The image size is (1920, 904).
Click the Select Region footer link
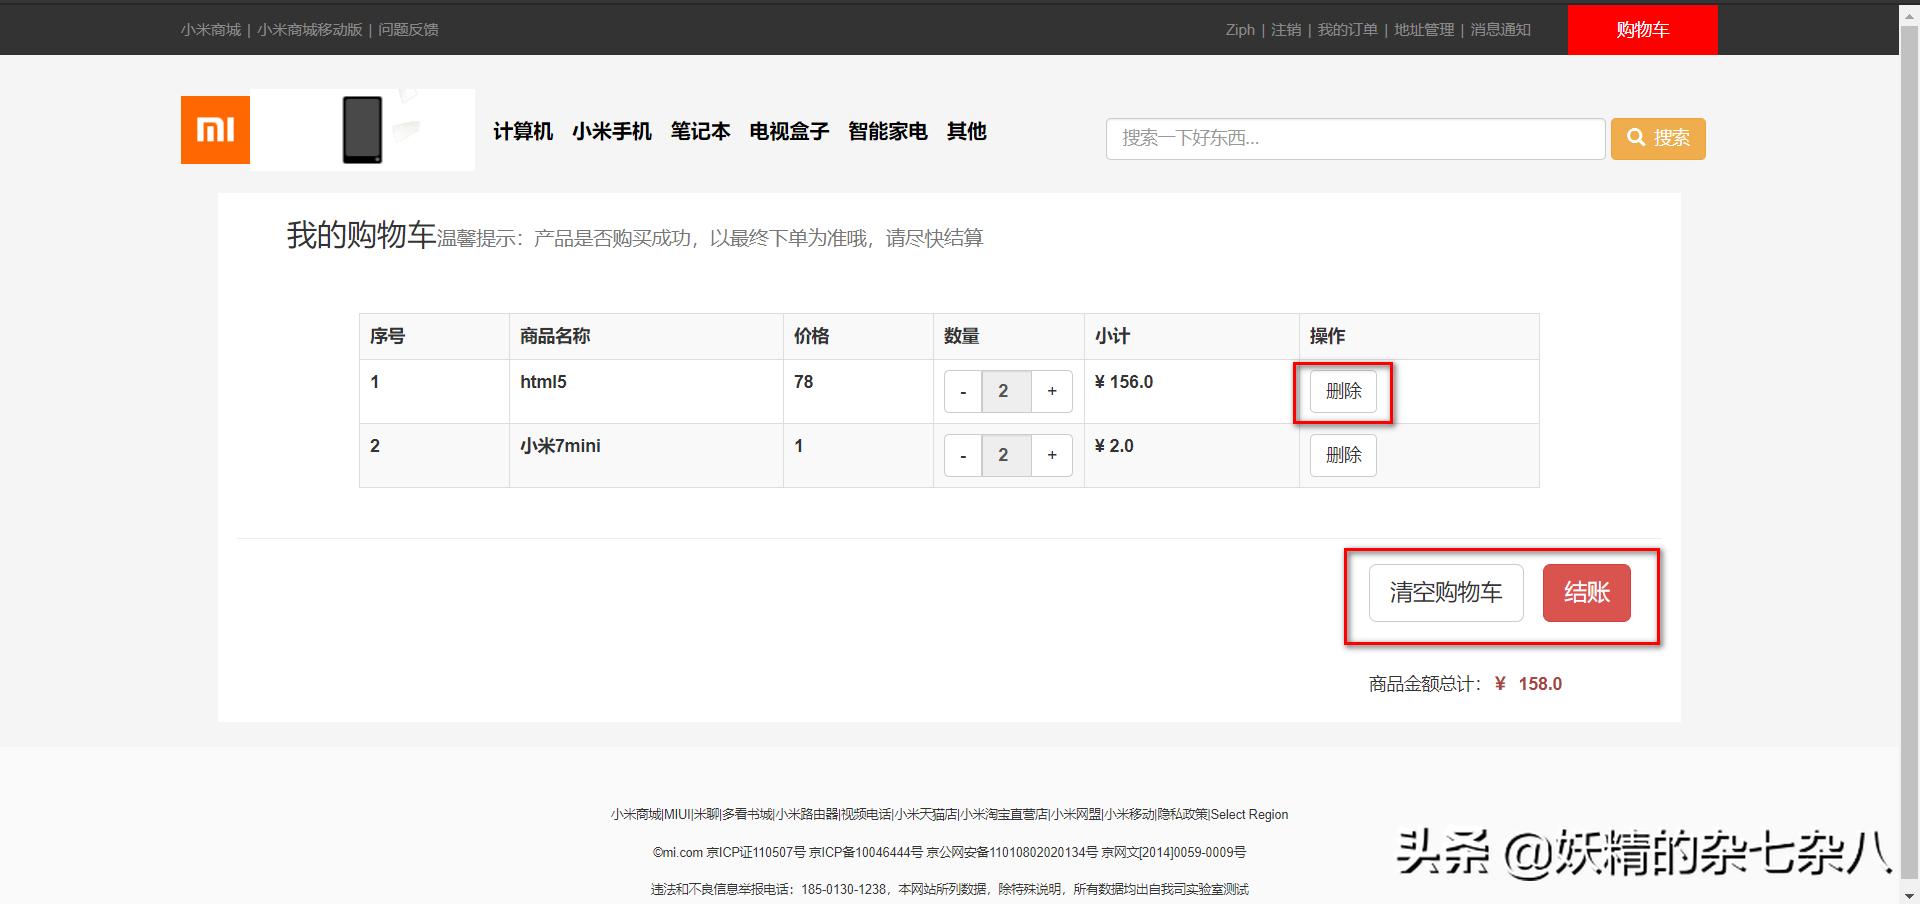click(1249, 814)
